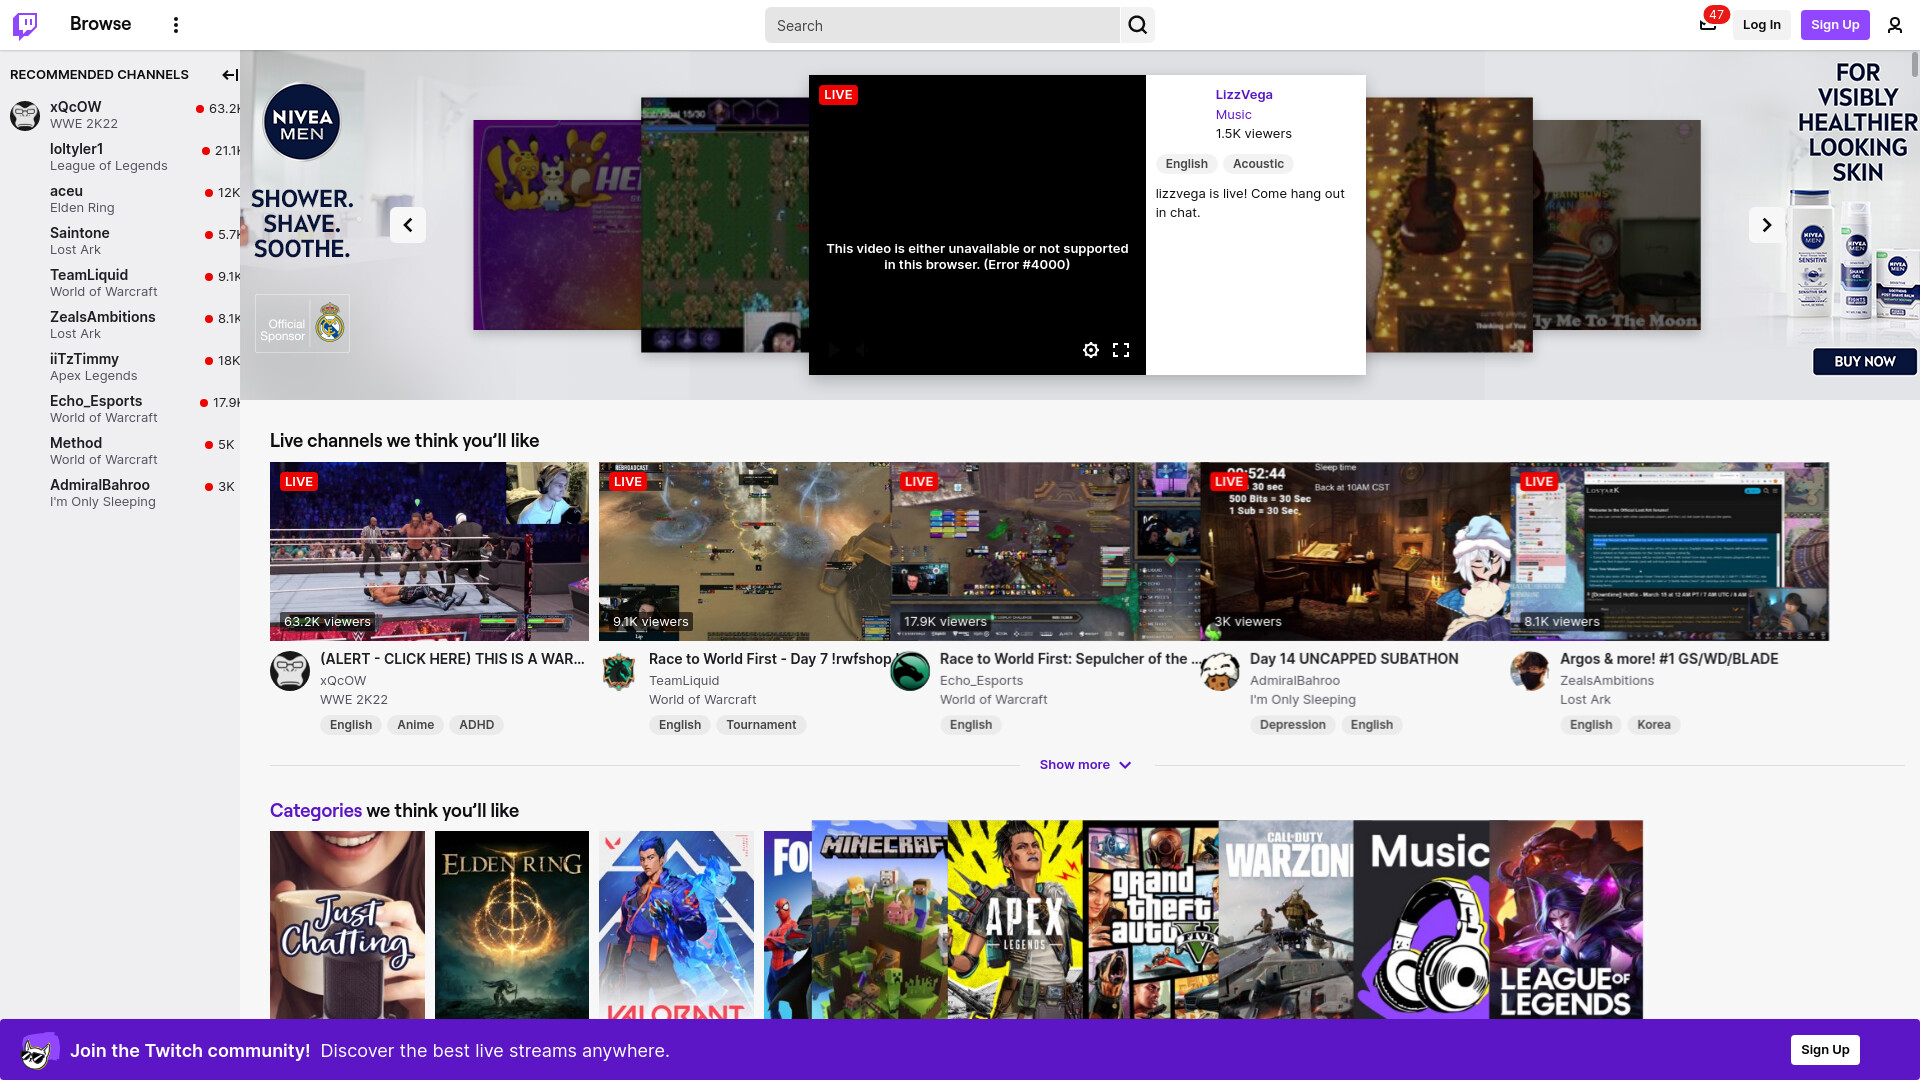Open Minecraft category
Viewport: 1920px width, 1080px height.
coord(879,920)
